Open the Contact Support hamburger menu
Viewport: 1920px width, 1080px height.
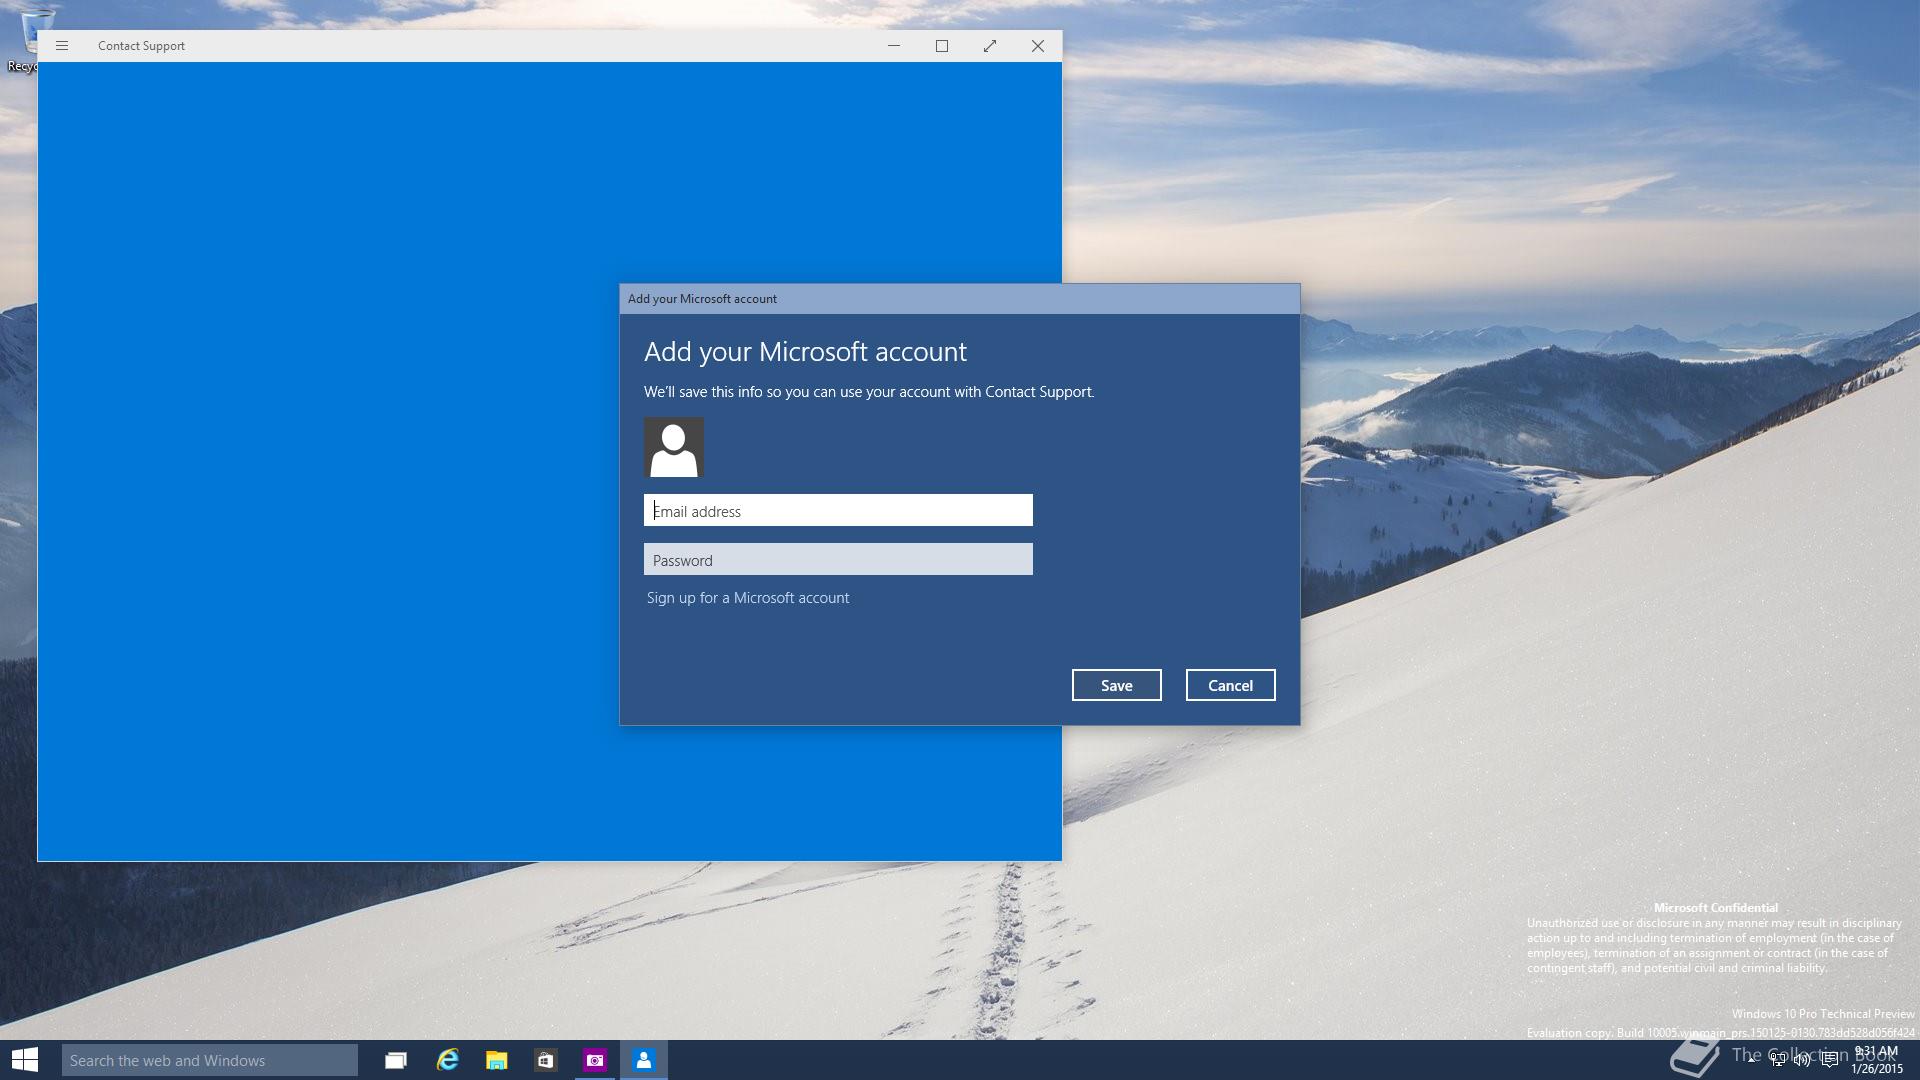point(62,46)
